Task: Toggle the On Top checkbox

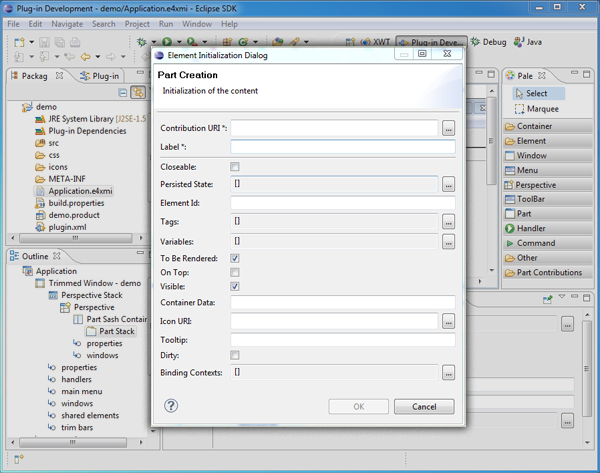Action: click(x=235, y=272)
